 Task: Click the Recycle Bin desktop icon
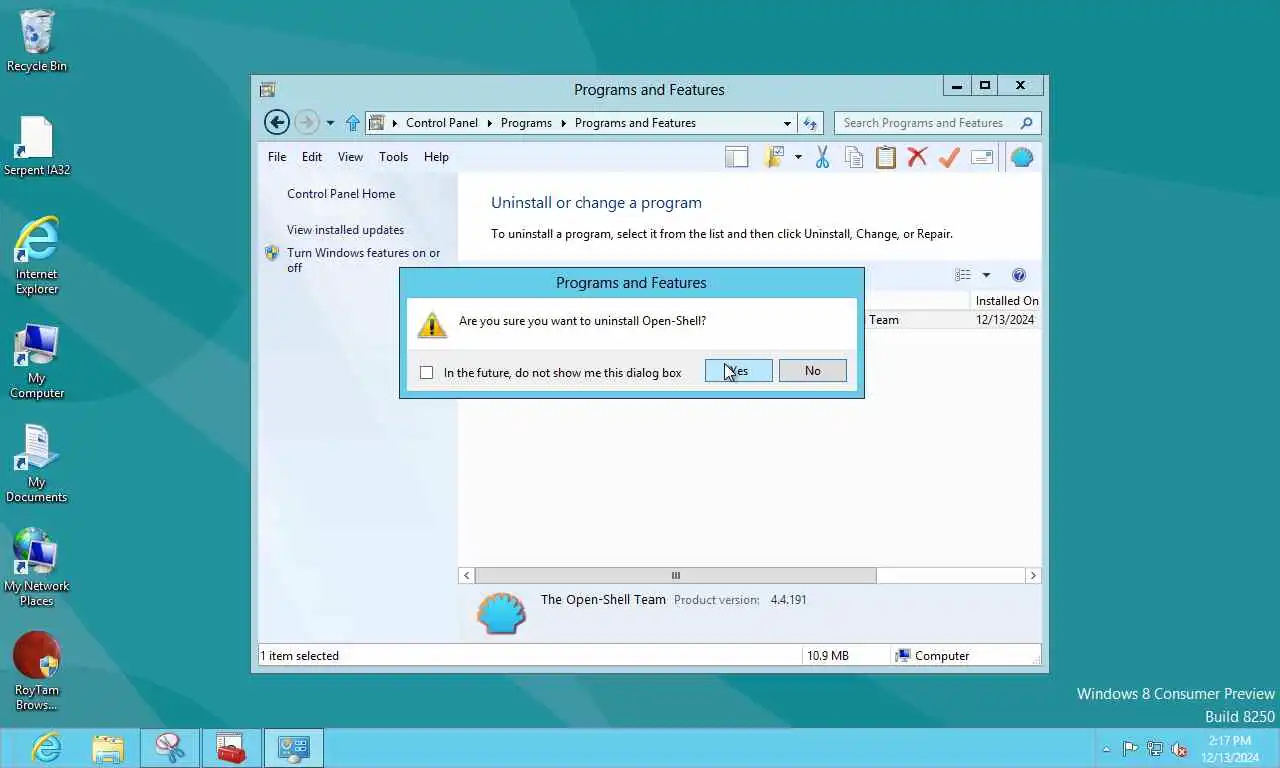pos(37,41)
